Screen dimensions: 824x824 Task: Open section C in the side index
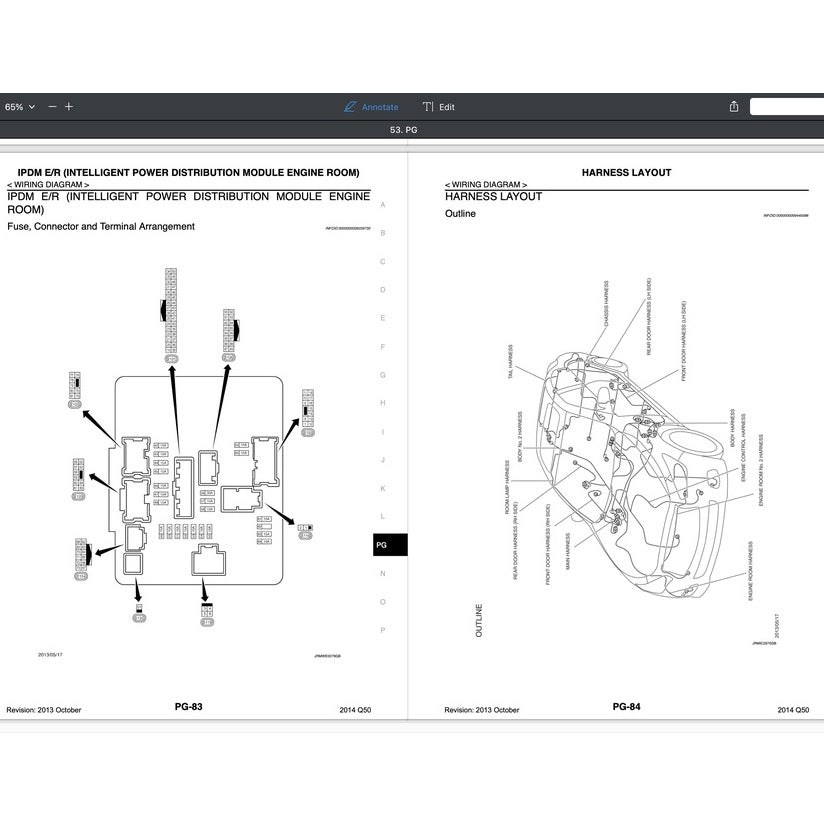(382, 260)
